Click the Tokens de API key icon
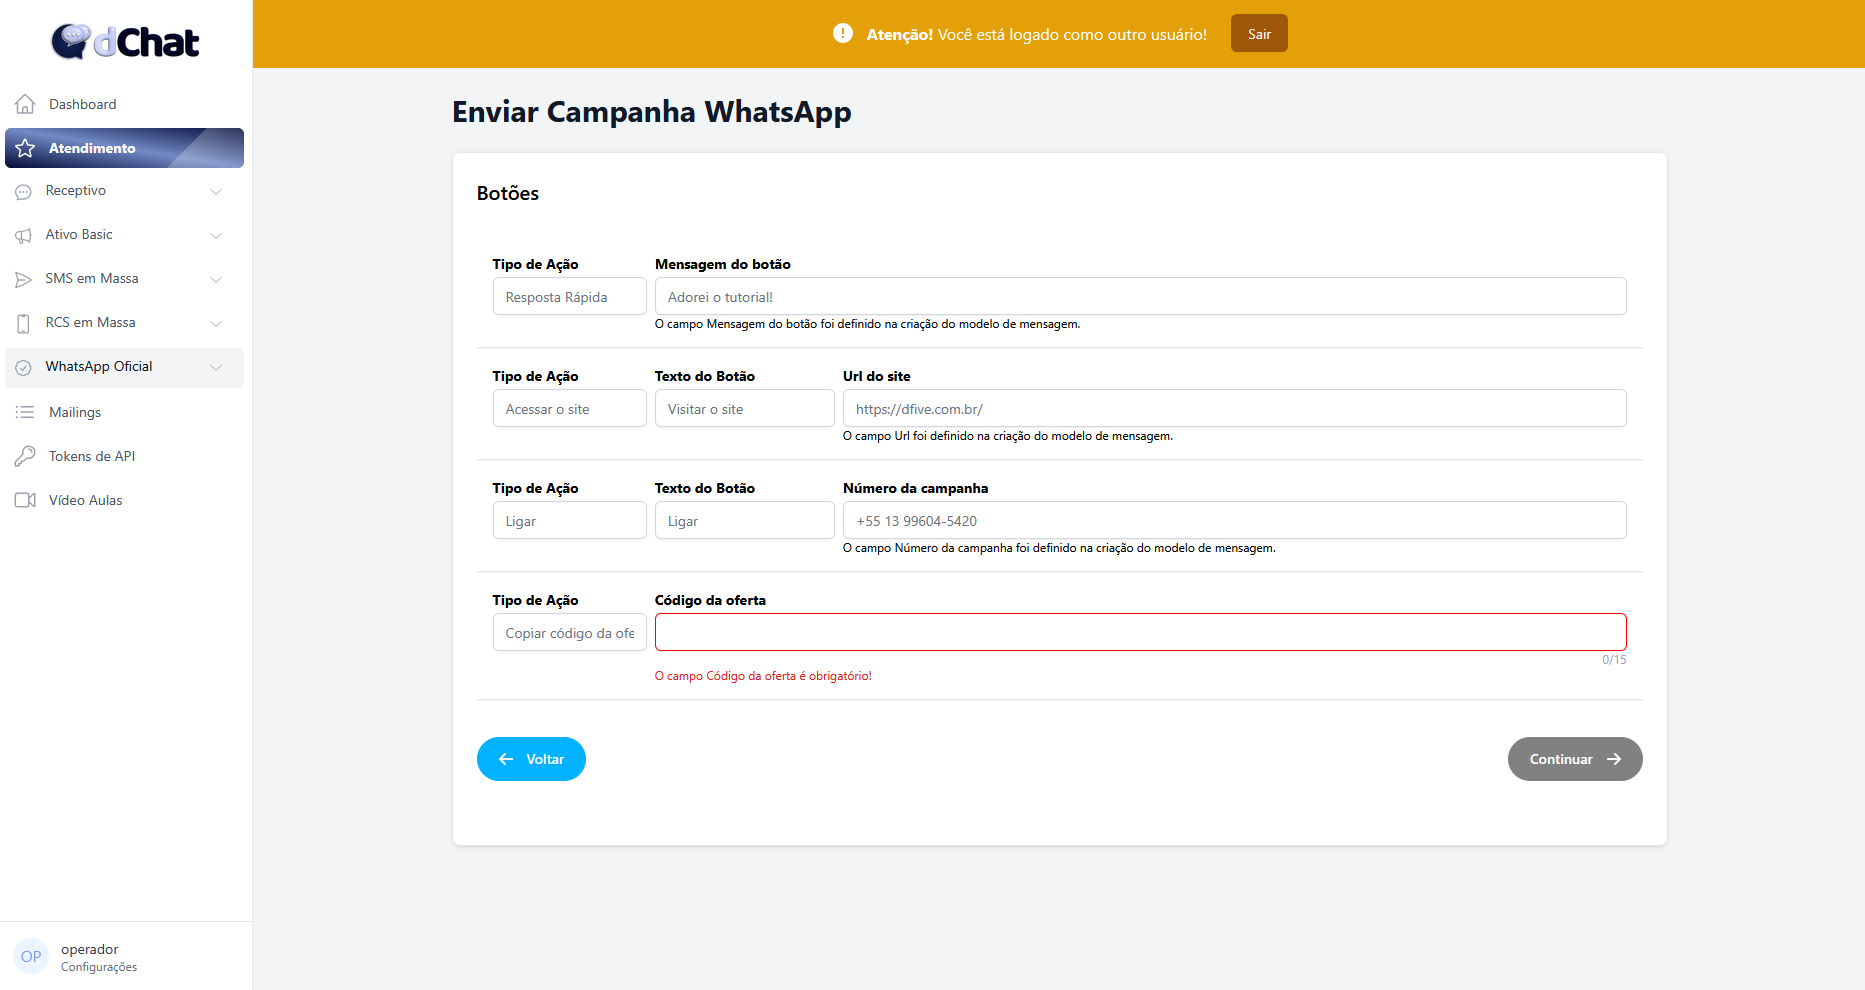Viewport: 1865px width, 990px height. tap(25, 456)
